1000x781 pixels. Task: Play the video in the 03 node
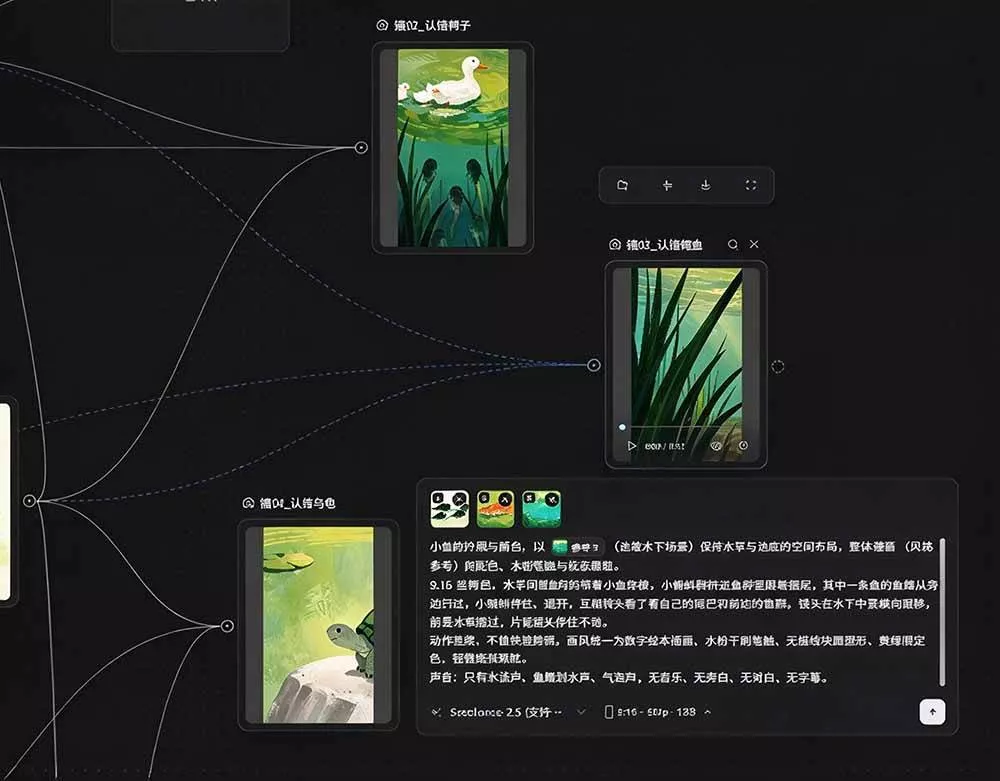click(631, 446)
